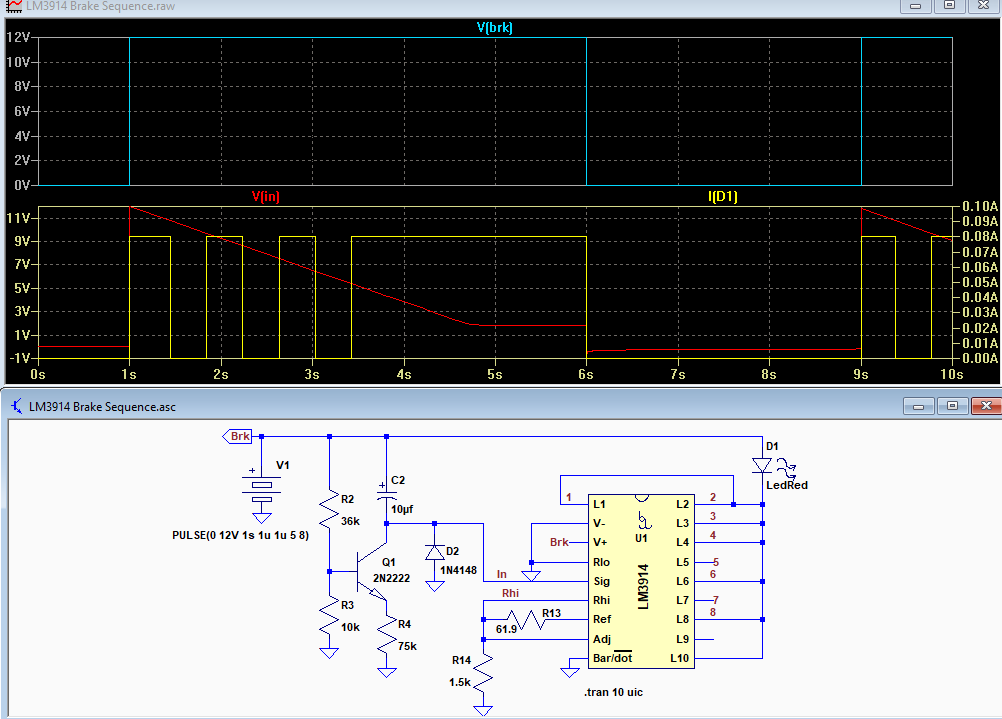Viewport: 1002px width, 719px height.
Task: Close the LM3914 Brake Sequence.asc window
Action: 986,406
